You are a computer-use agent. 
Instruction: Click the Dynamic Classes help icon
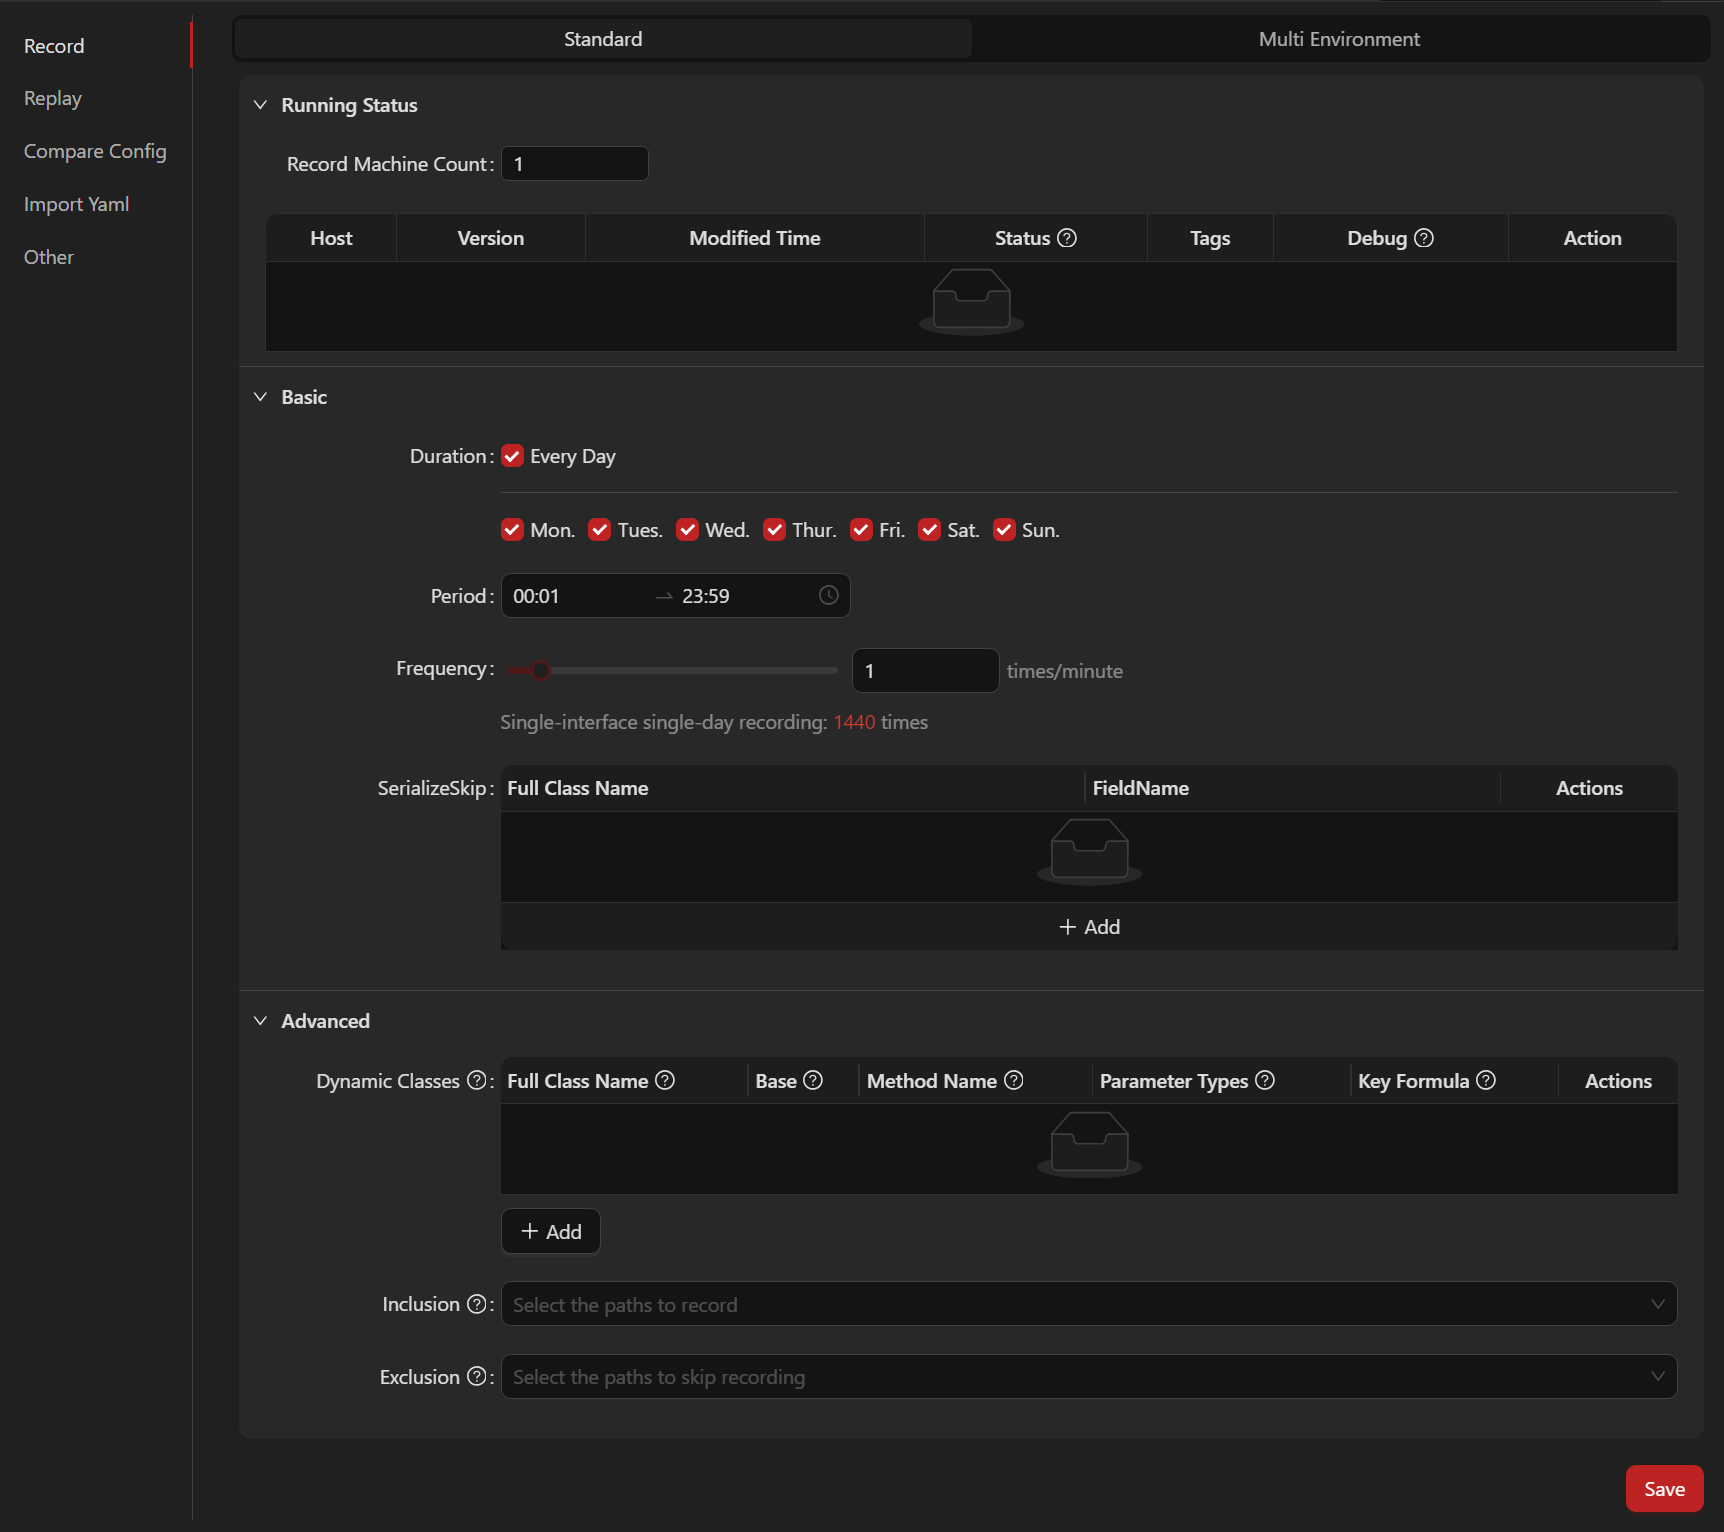pyautogui.click(x=477, y=1080)
